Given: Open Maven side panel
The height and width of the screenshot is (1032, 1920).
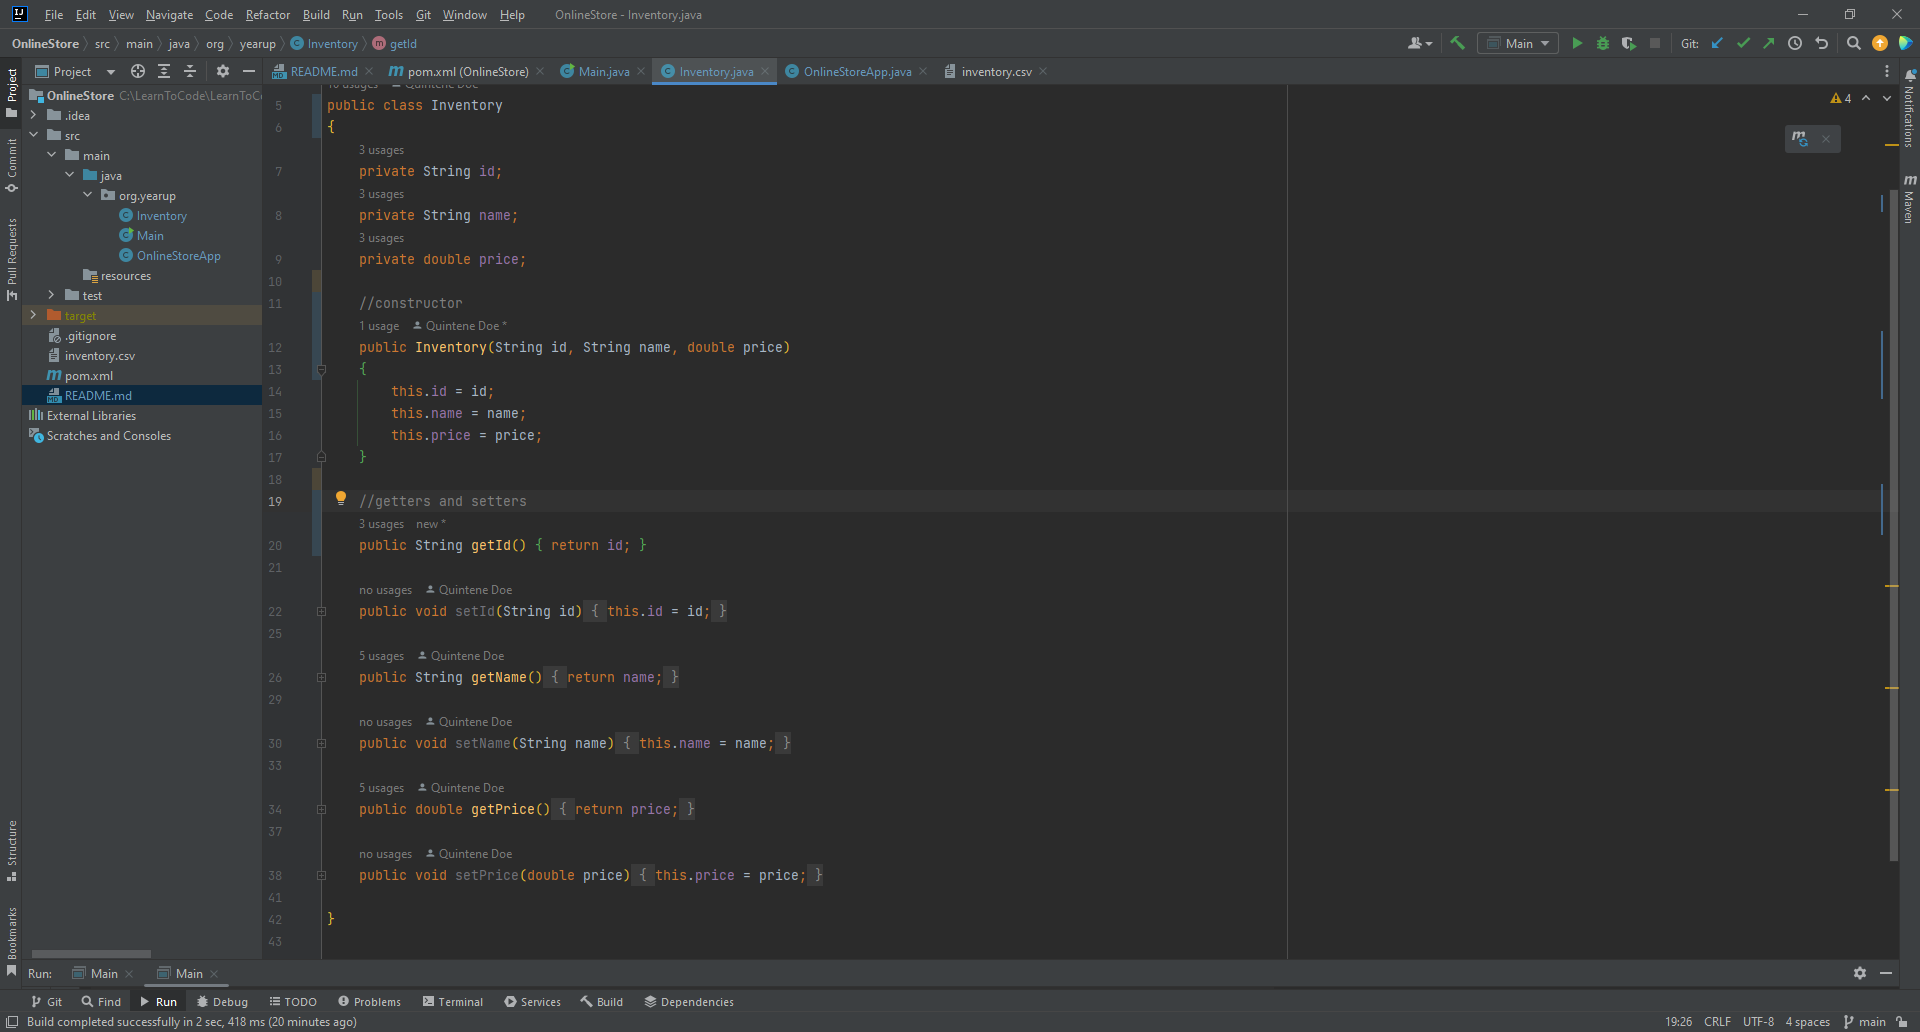Looking at the screenshot, I should (1909, 198).
